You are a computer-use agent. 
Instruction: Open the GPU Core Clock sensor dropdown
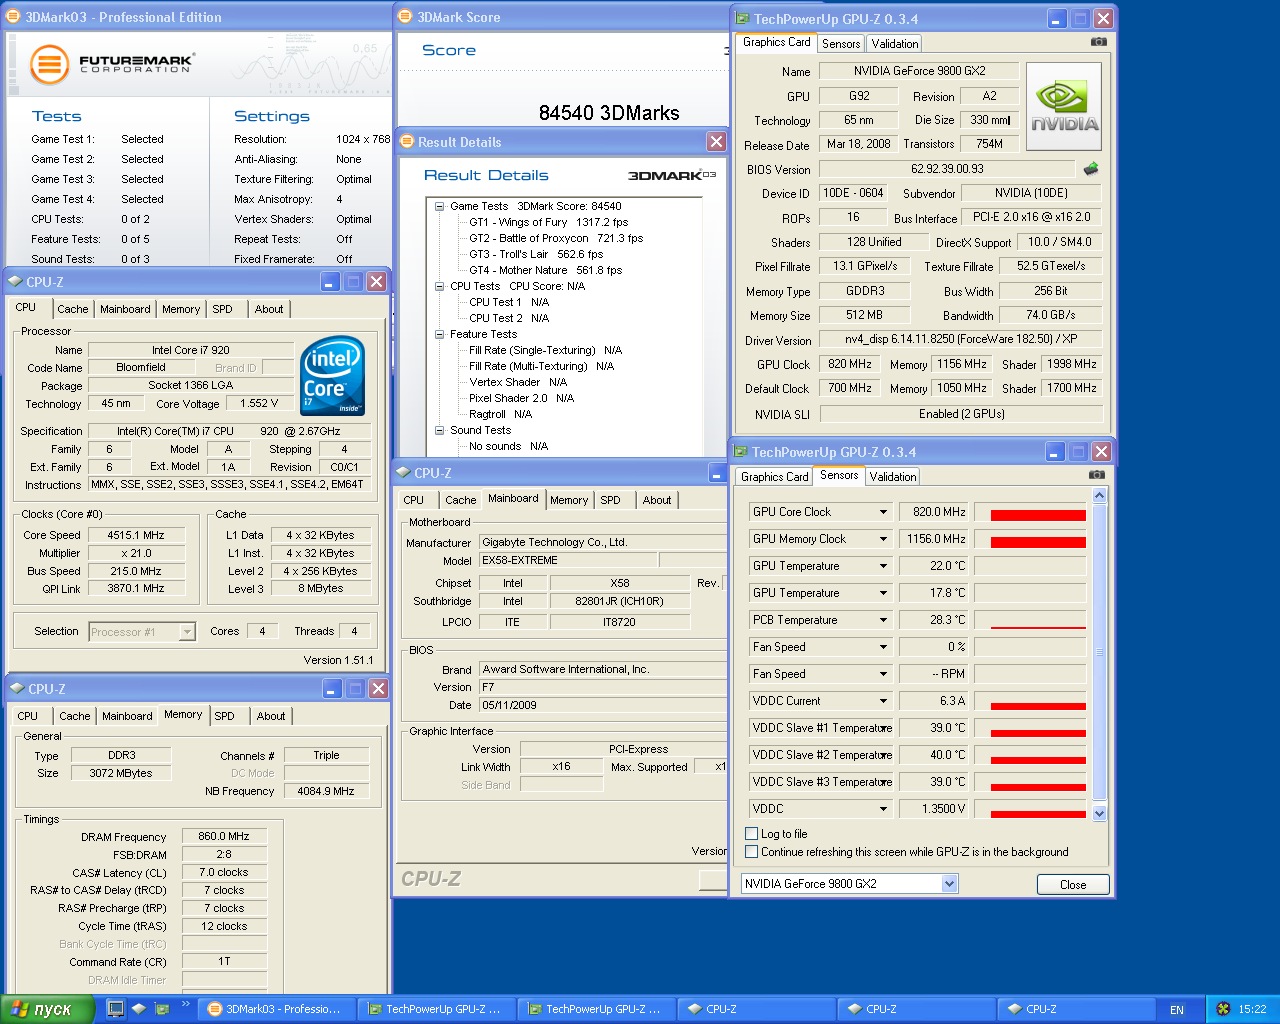[x=883, y=512]
